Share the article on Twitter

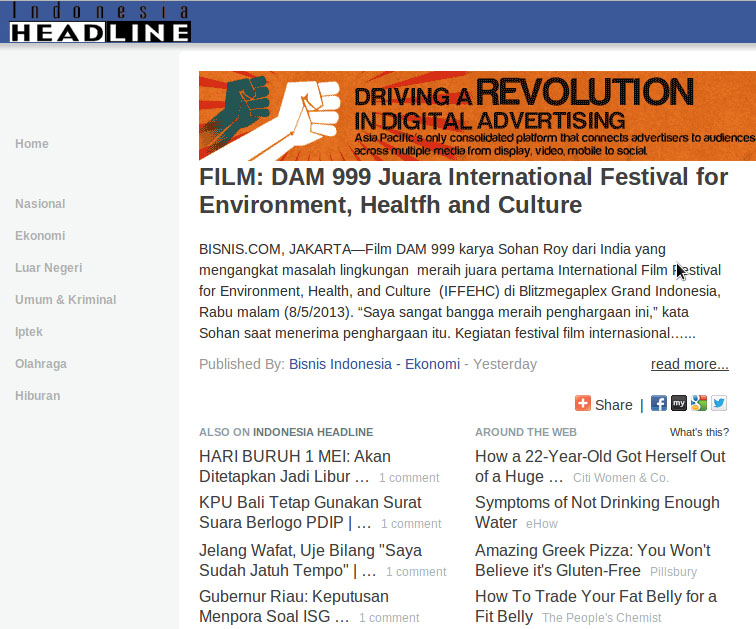719,404
